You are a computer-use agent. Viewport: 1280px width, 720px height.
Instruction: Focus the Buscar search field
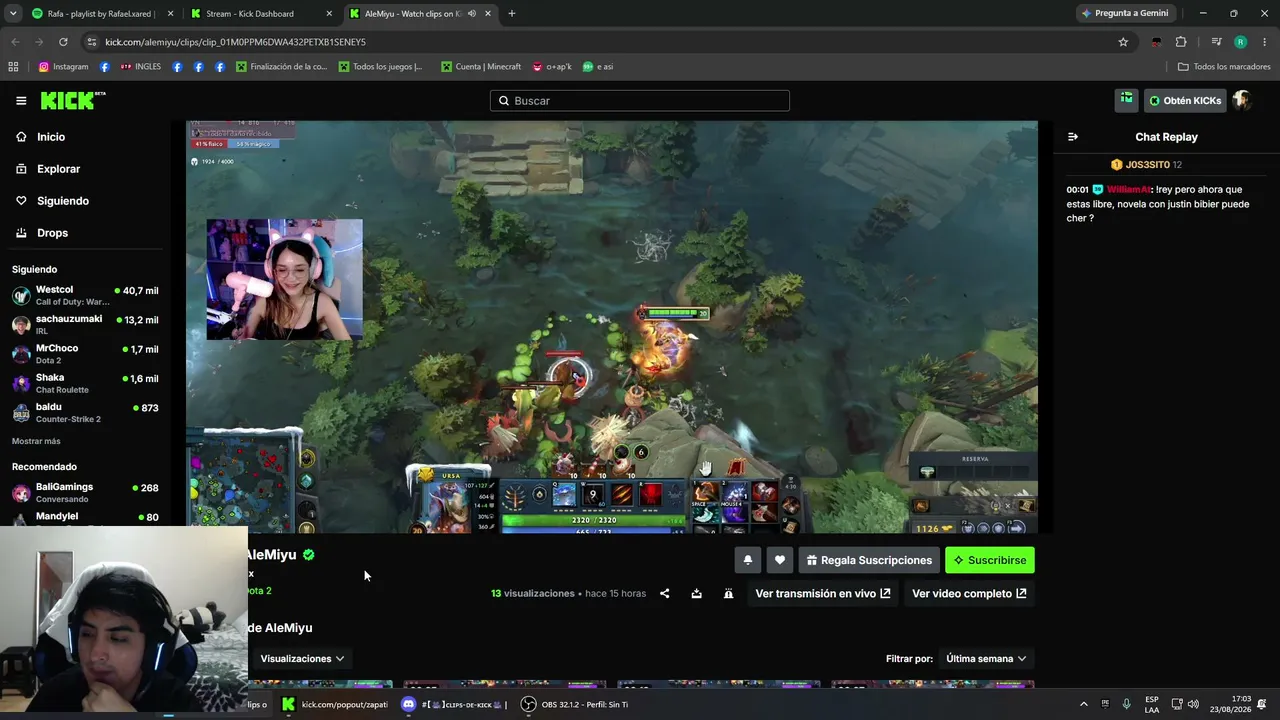(x=640, y=100)
